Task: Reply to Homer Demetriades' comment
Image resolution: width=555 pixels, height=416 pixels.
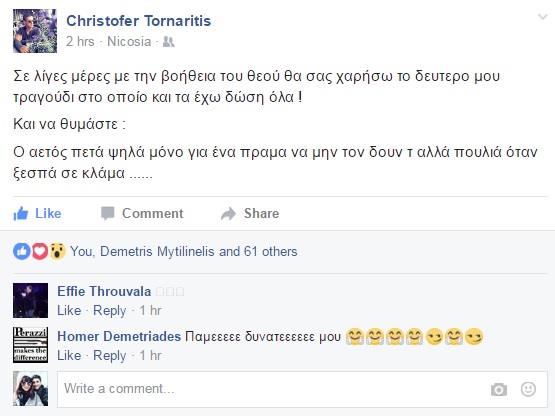Action: click(109, 355)
